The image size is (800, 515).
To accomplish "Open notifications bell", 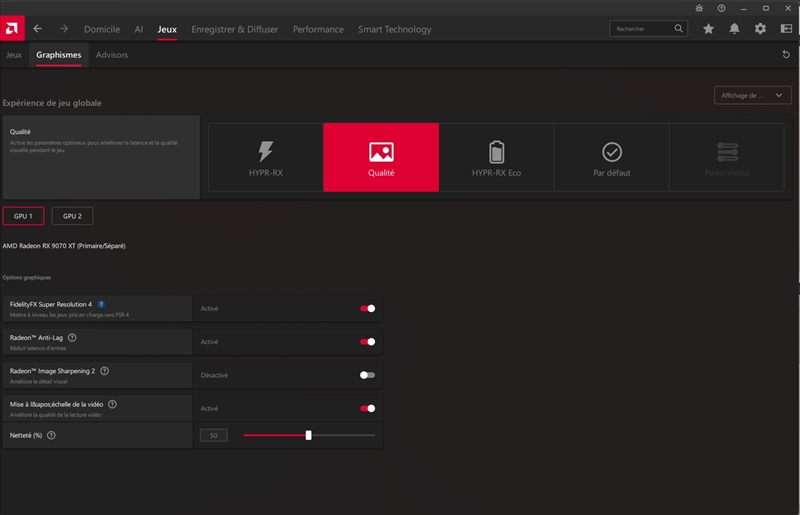I will pyautogui.click(x=735, y=29).
